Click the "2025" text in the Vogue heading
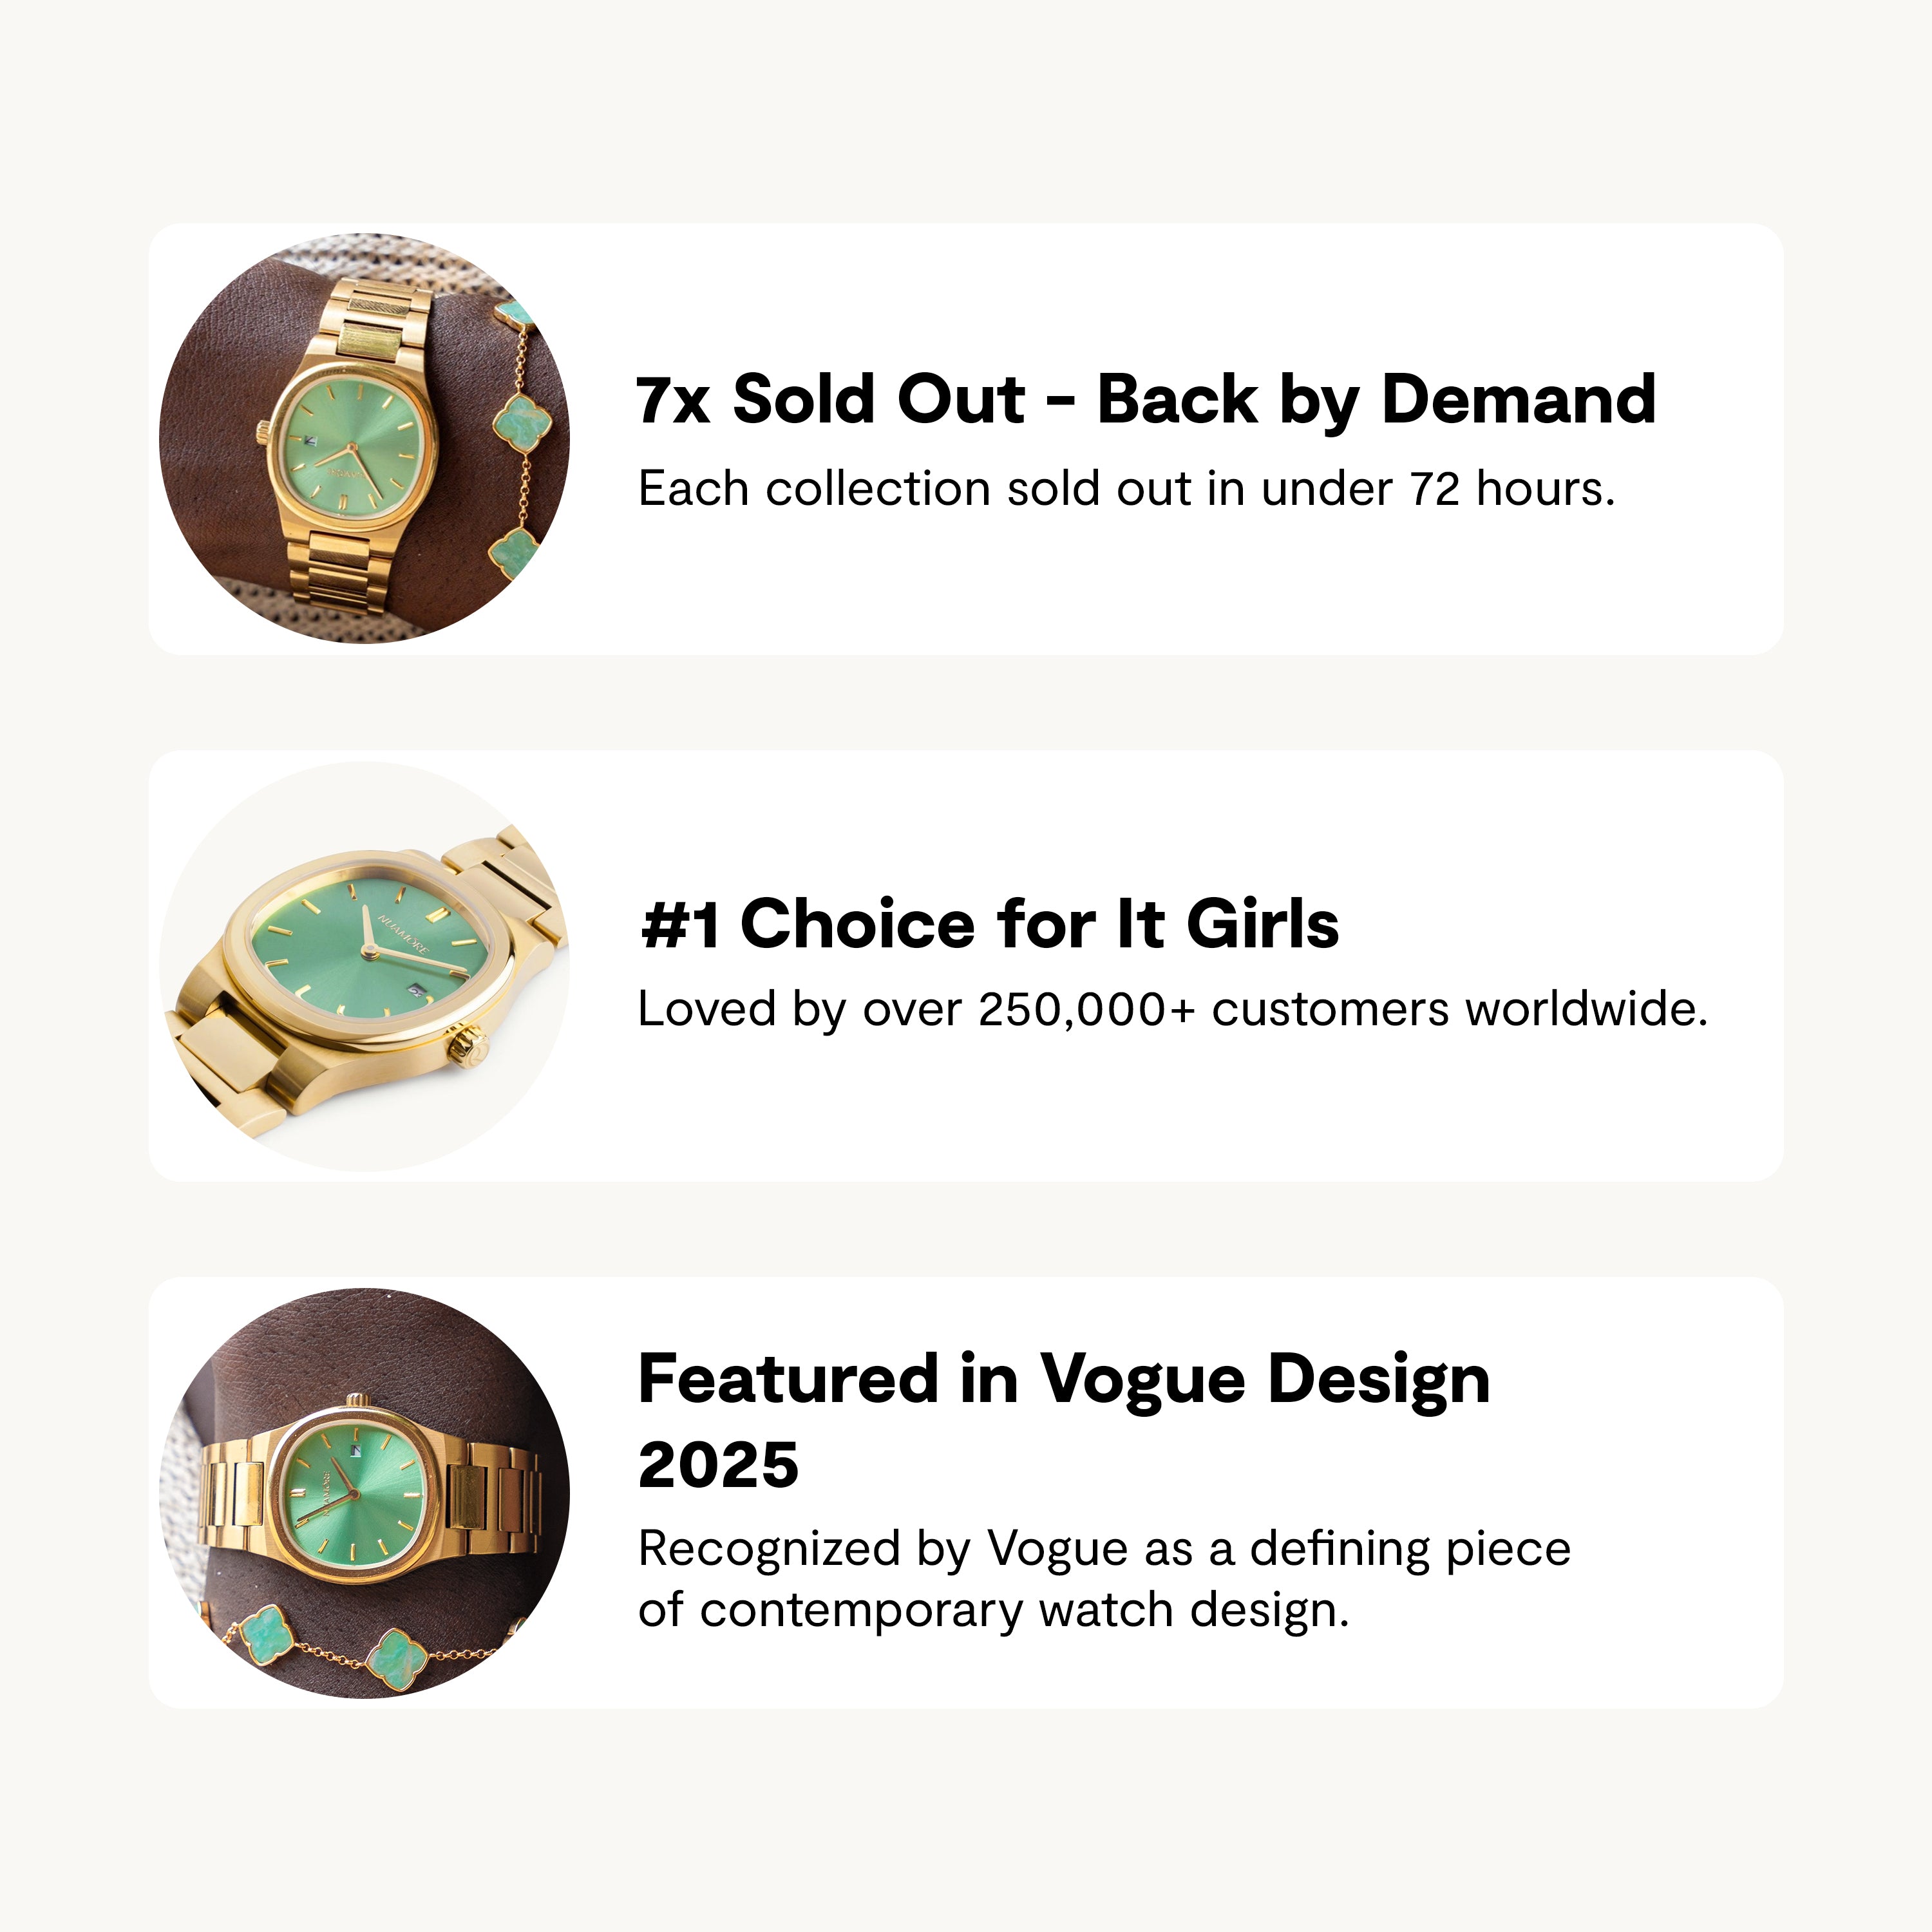The height and width of the screenshot is (1932, 1932). click(718, 1465)
